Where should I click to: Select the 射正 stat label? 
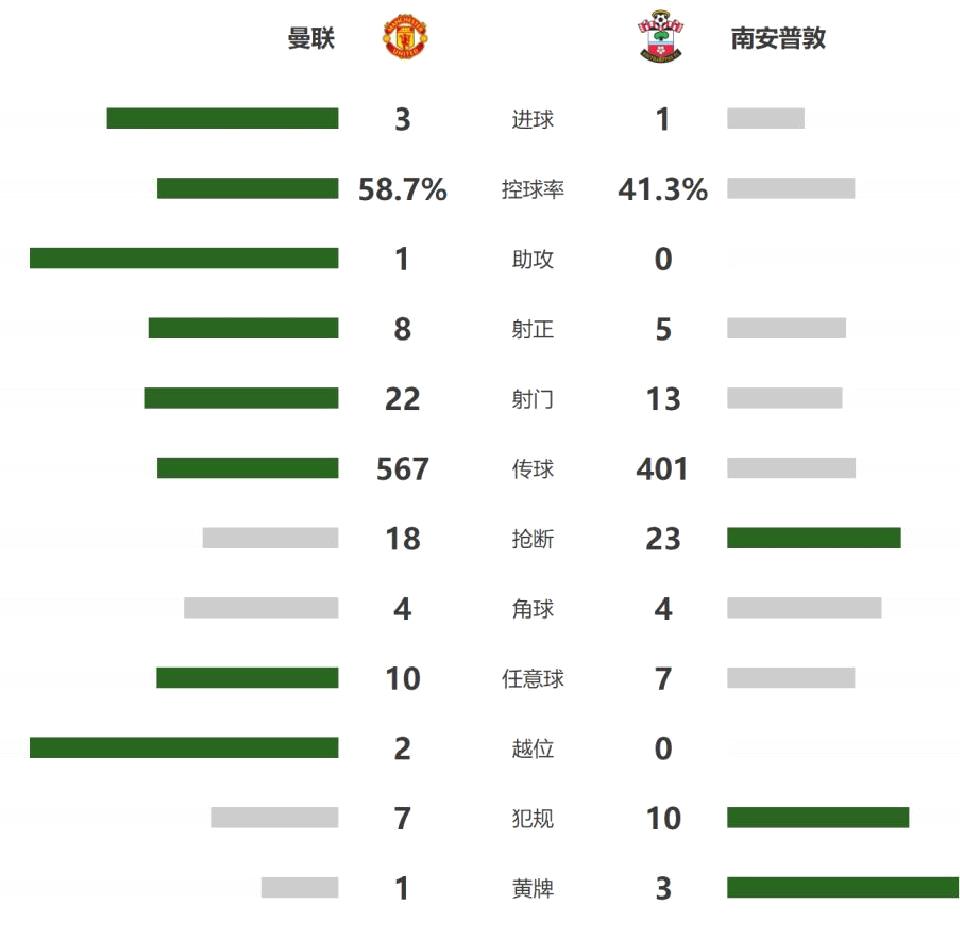point(533,329)
